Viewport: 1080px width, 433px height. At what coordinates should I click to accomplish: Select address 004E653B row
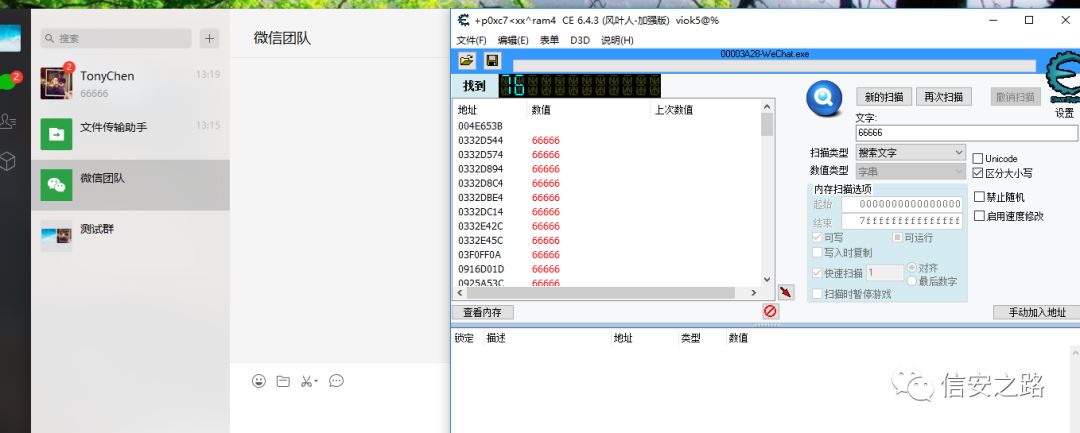pos(608,126)
